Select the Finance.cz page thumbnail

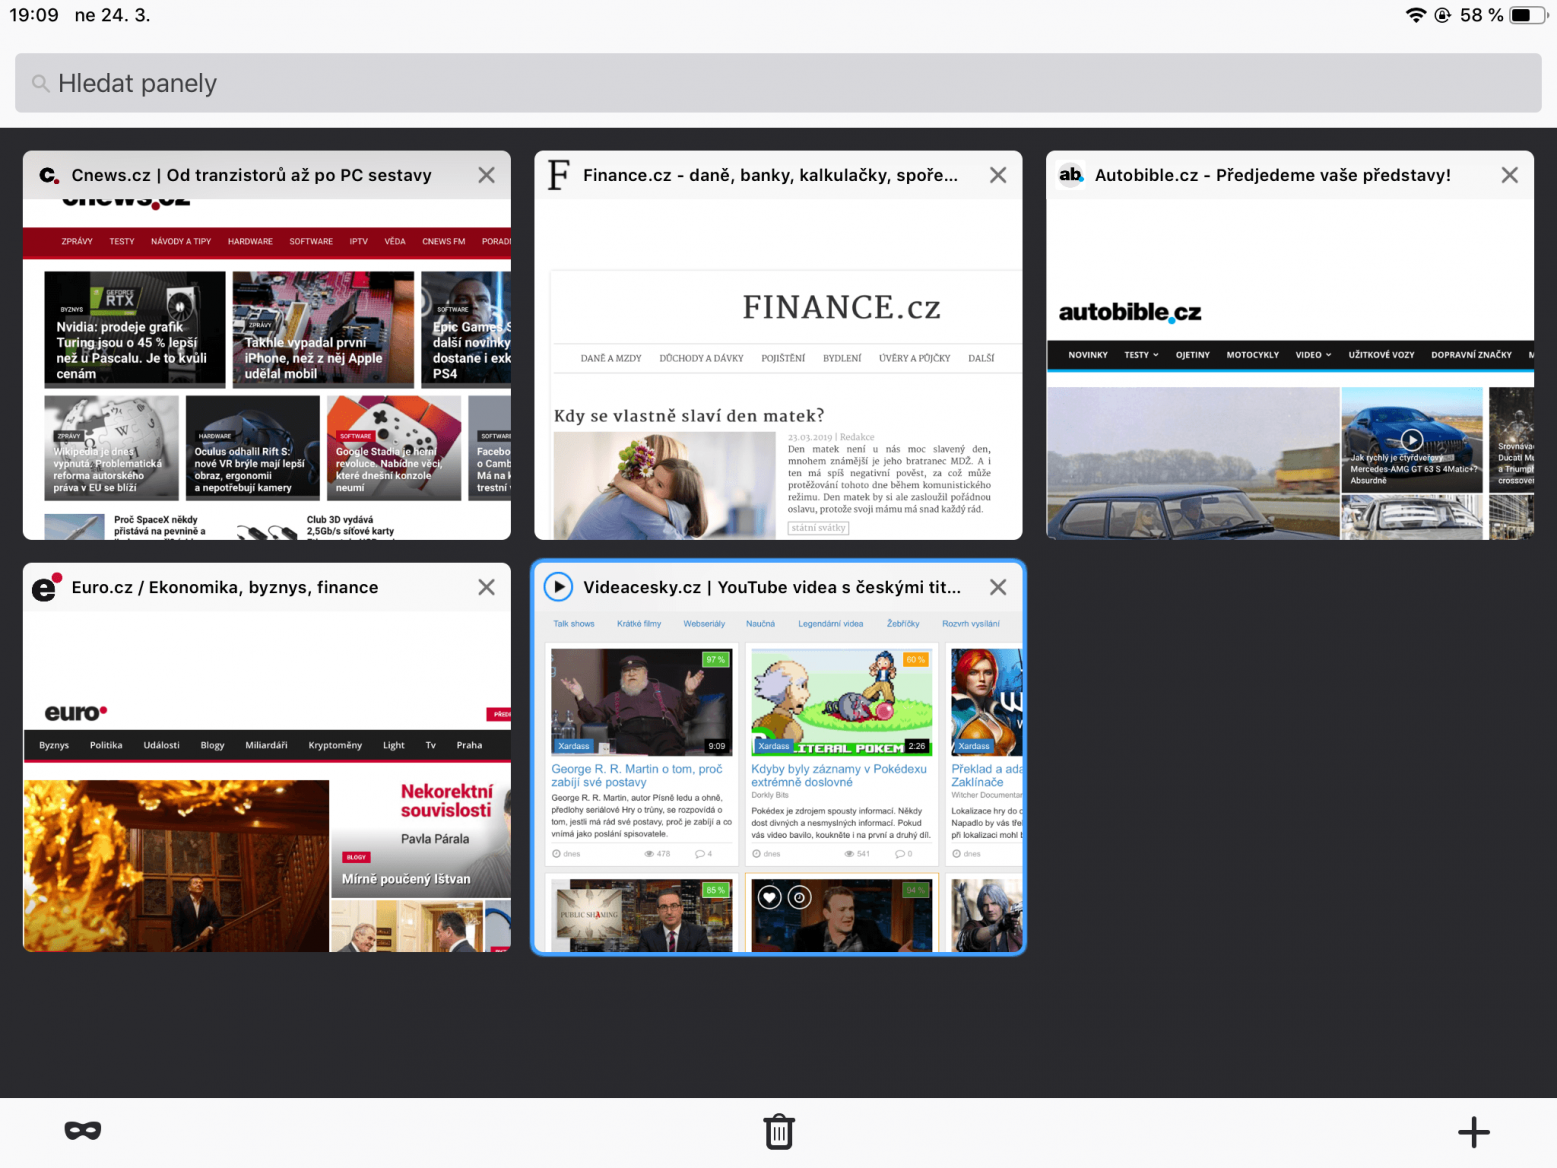778,370
